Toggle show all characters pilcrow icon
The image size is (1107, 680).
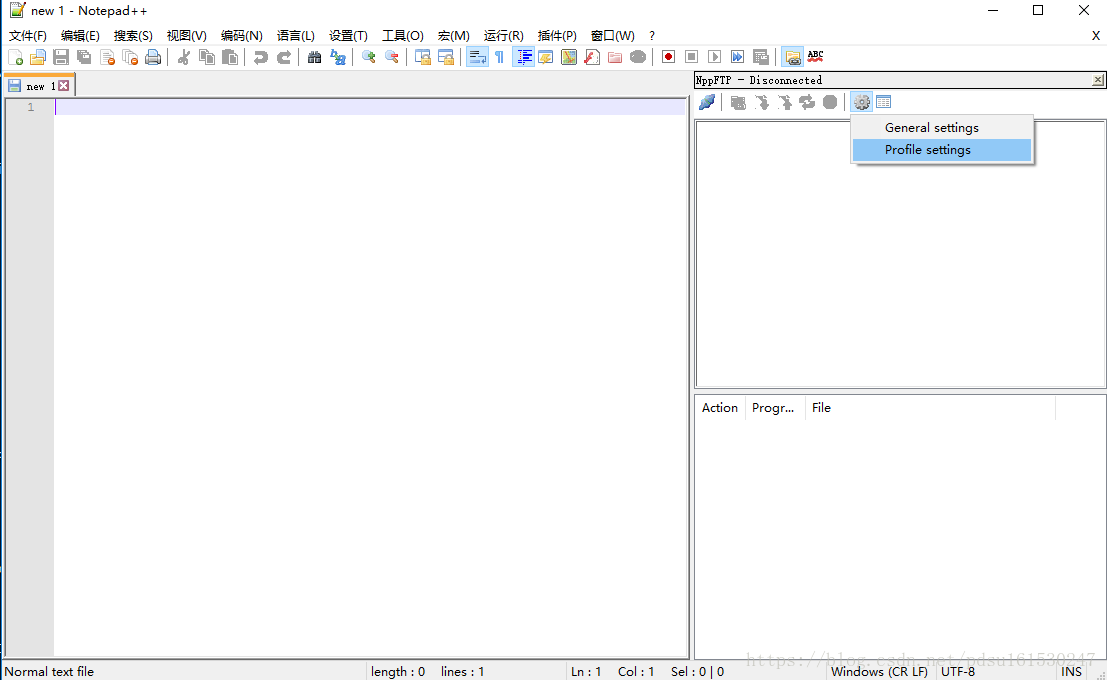click(500, 57)
